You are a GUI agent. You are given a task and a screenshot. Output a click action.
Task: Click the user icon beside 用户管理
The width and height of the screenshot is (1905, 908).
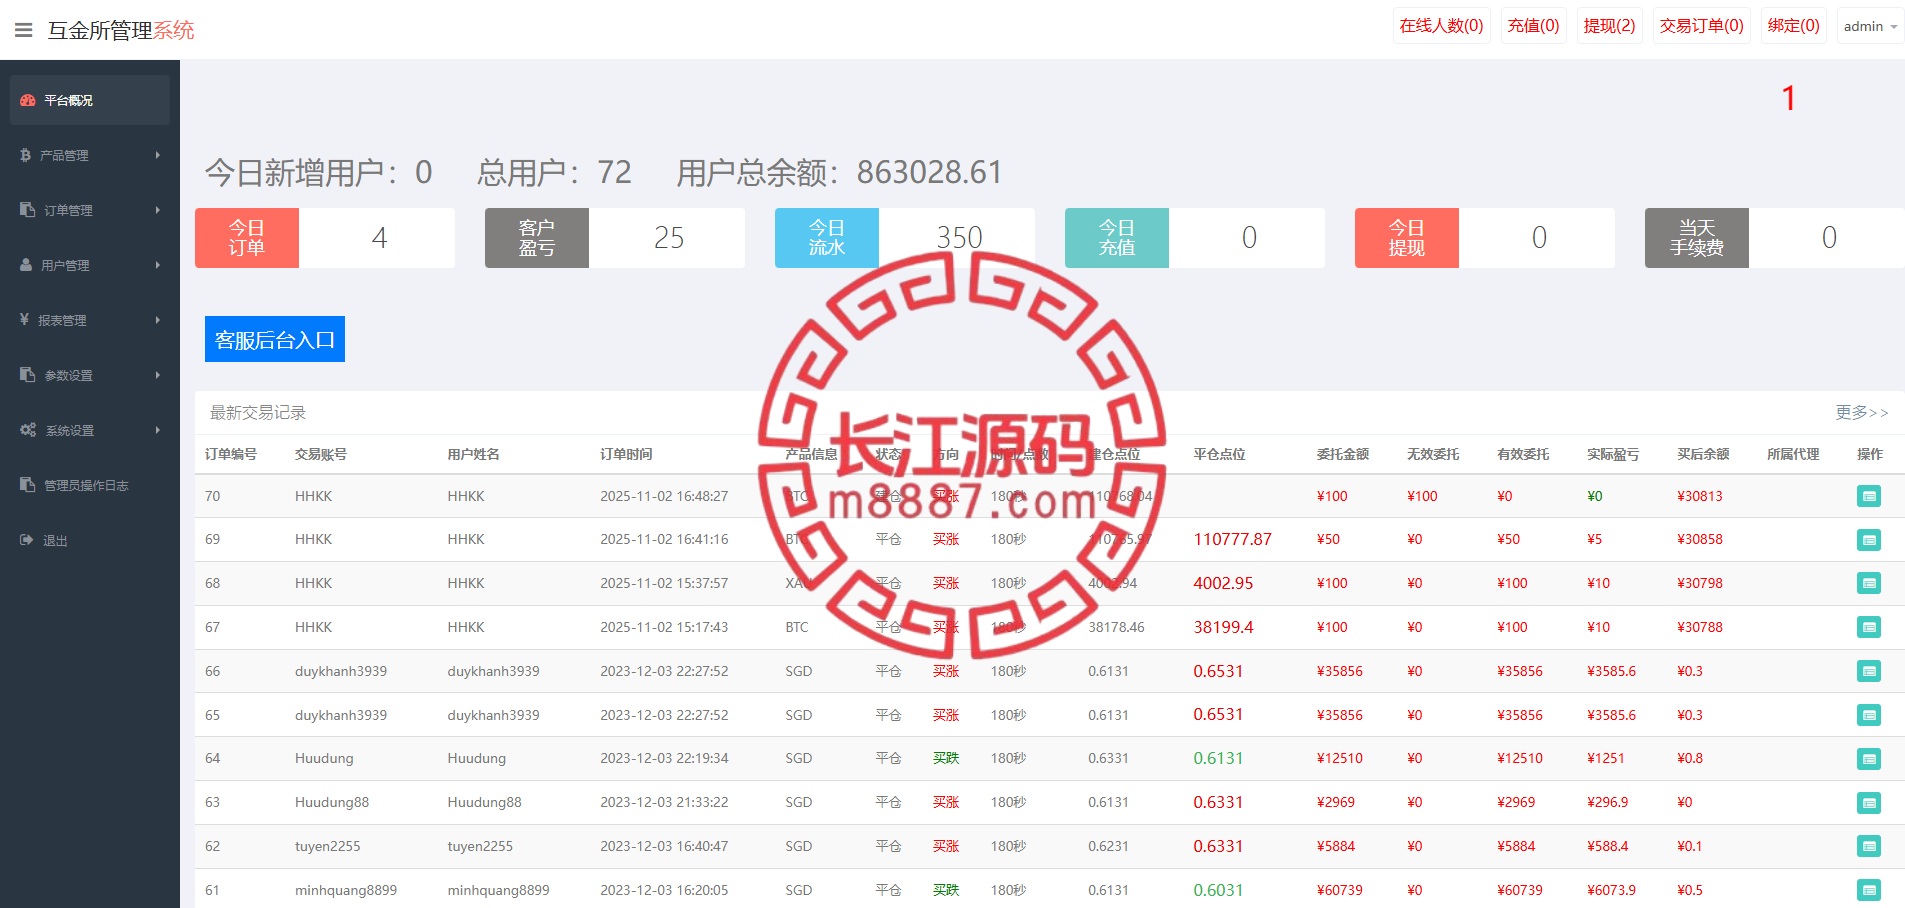[x=26, y=265]
